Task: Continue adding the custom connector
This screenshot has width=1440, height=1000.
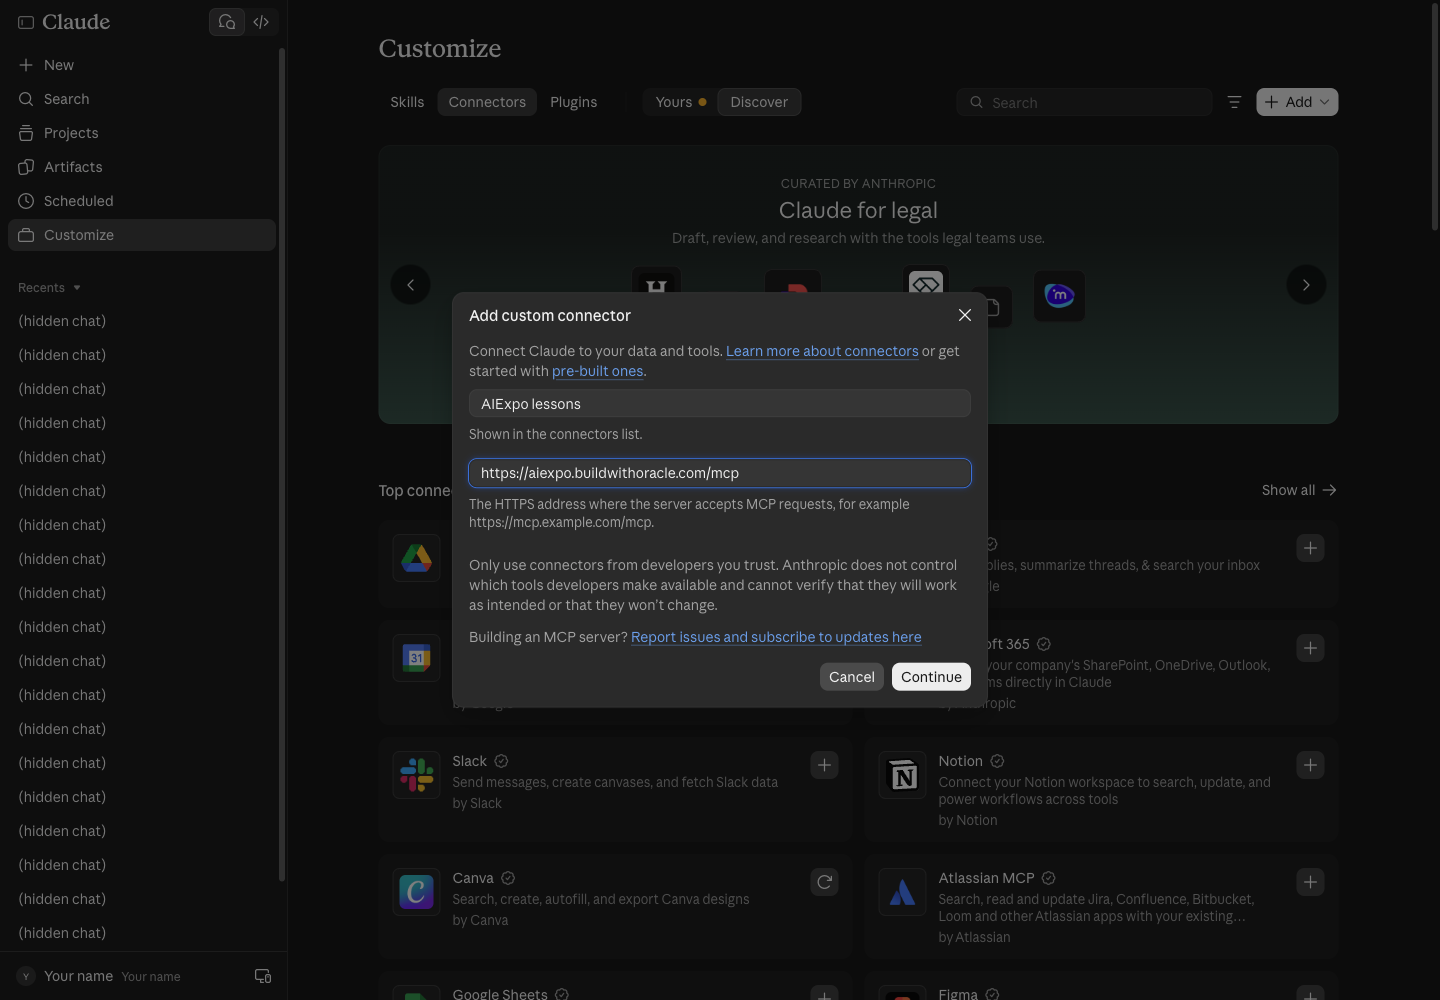Action: coord(931,677)
